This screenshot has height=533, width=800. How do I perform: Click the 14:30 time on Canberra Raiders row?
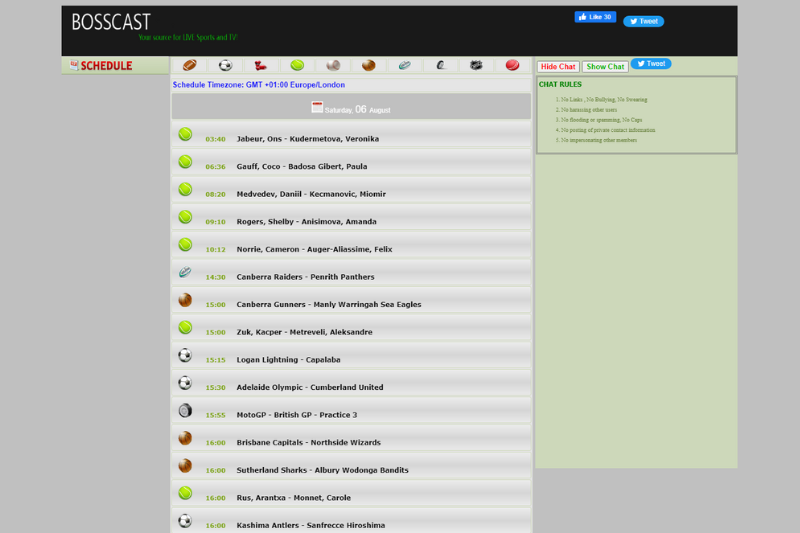tap(215, 277)
